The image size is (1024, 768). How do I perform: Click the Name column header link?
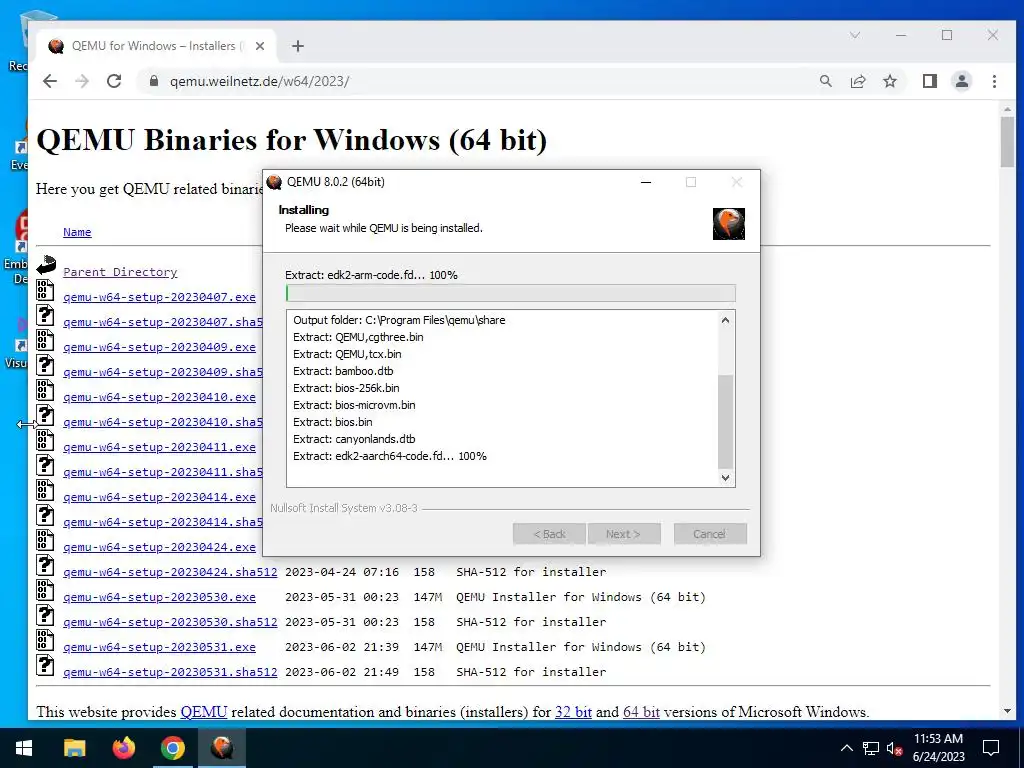[77, 232]
